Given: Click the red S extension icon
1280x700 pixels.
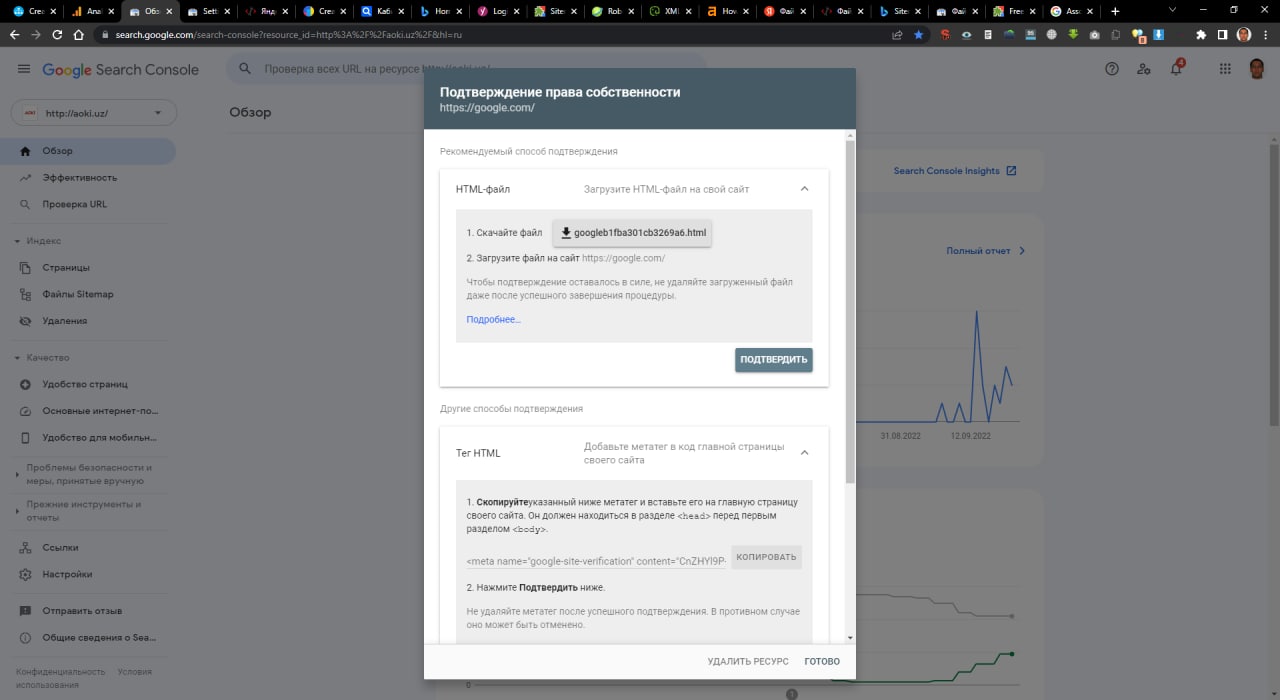Looking at the screenshot, I should [945, 34].
